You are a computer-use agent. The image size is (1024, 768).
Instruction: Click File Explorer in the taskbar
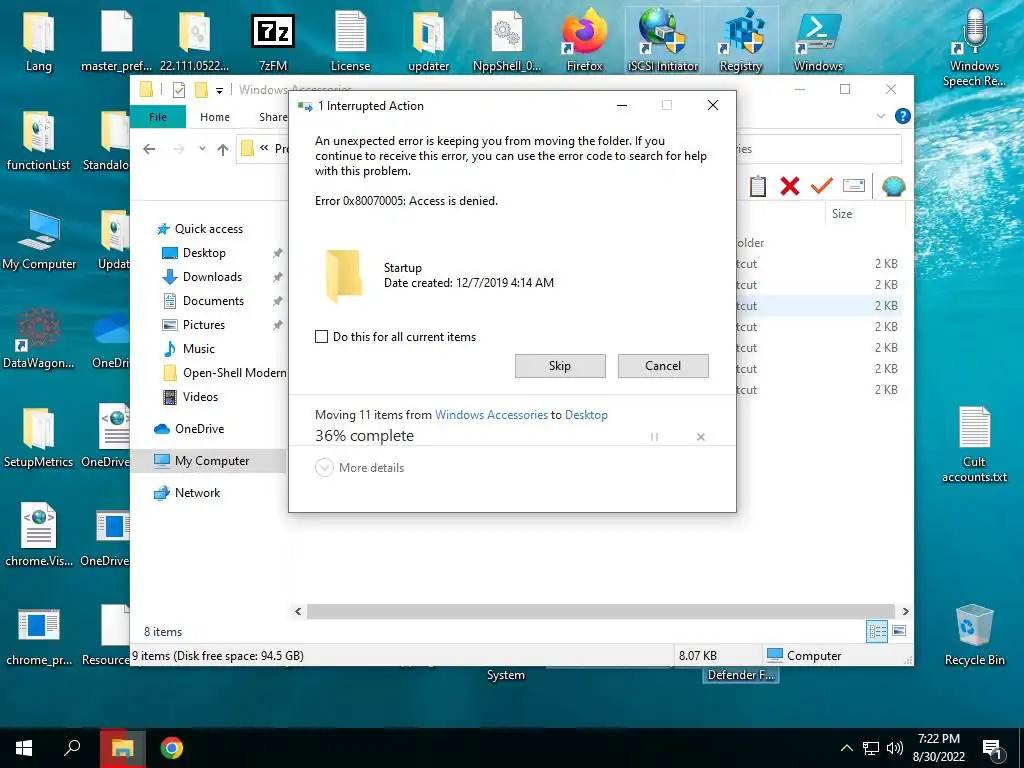(x=122, y=748)
